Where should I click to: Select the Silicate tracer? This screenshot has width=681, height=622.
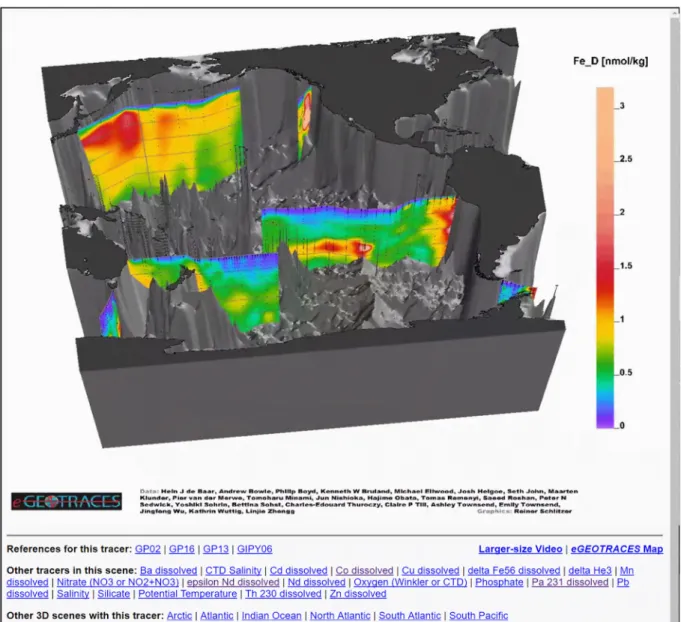(113, 594)
